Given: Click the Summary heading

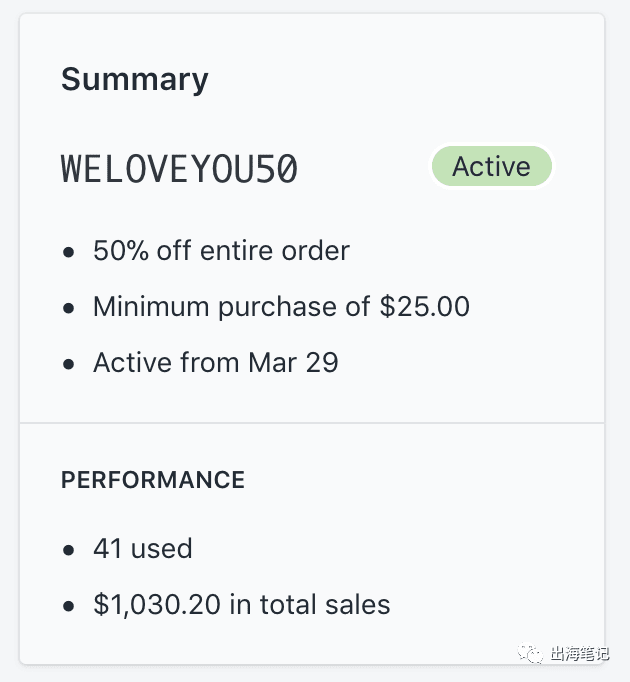Looking at the screenshot, I should click(x=135, y=79).
